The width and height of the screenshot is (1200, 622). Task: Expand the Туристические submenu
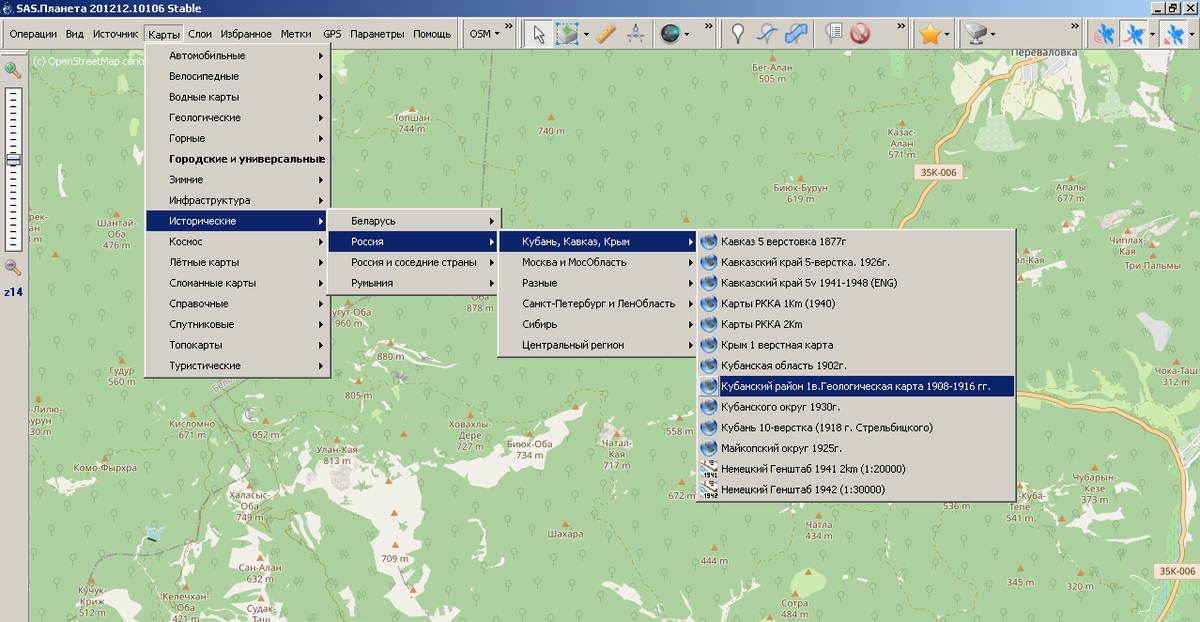click(237, 366)
